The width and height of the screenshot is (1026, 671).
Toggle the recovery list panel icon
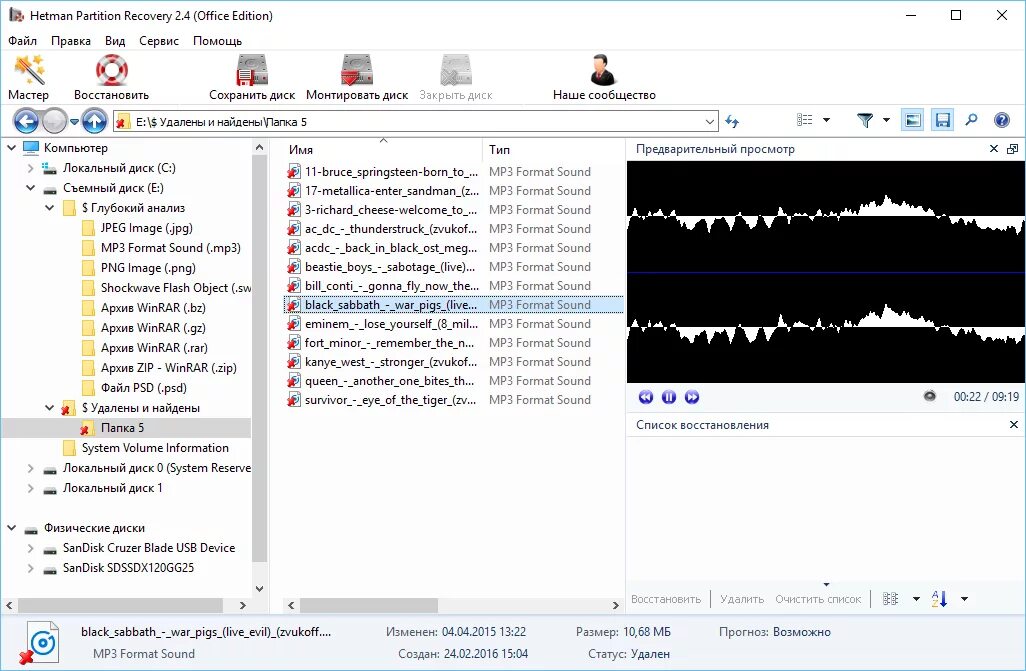coord(942,120)
